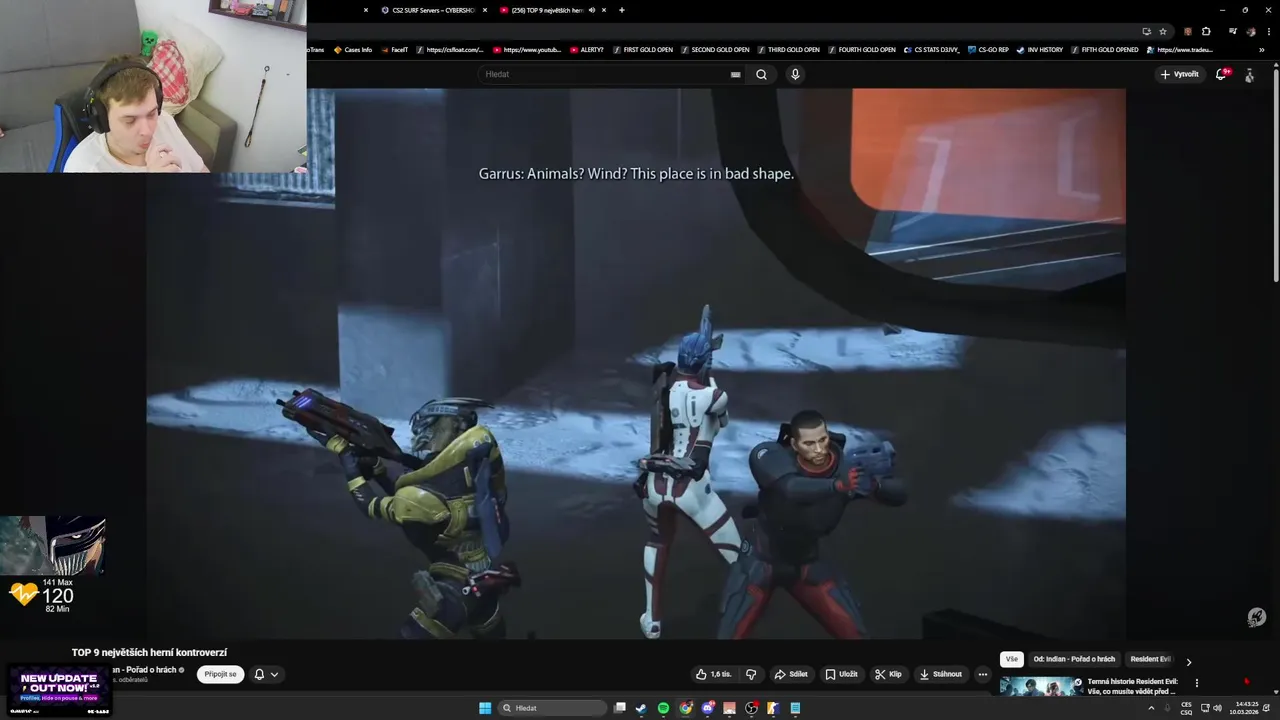The height and width of the screenshot is (720, 1280).
Task: Open the FaceIT bookmark
Action: tap(394, 49)
